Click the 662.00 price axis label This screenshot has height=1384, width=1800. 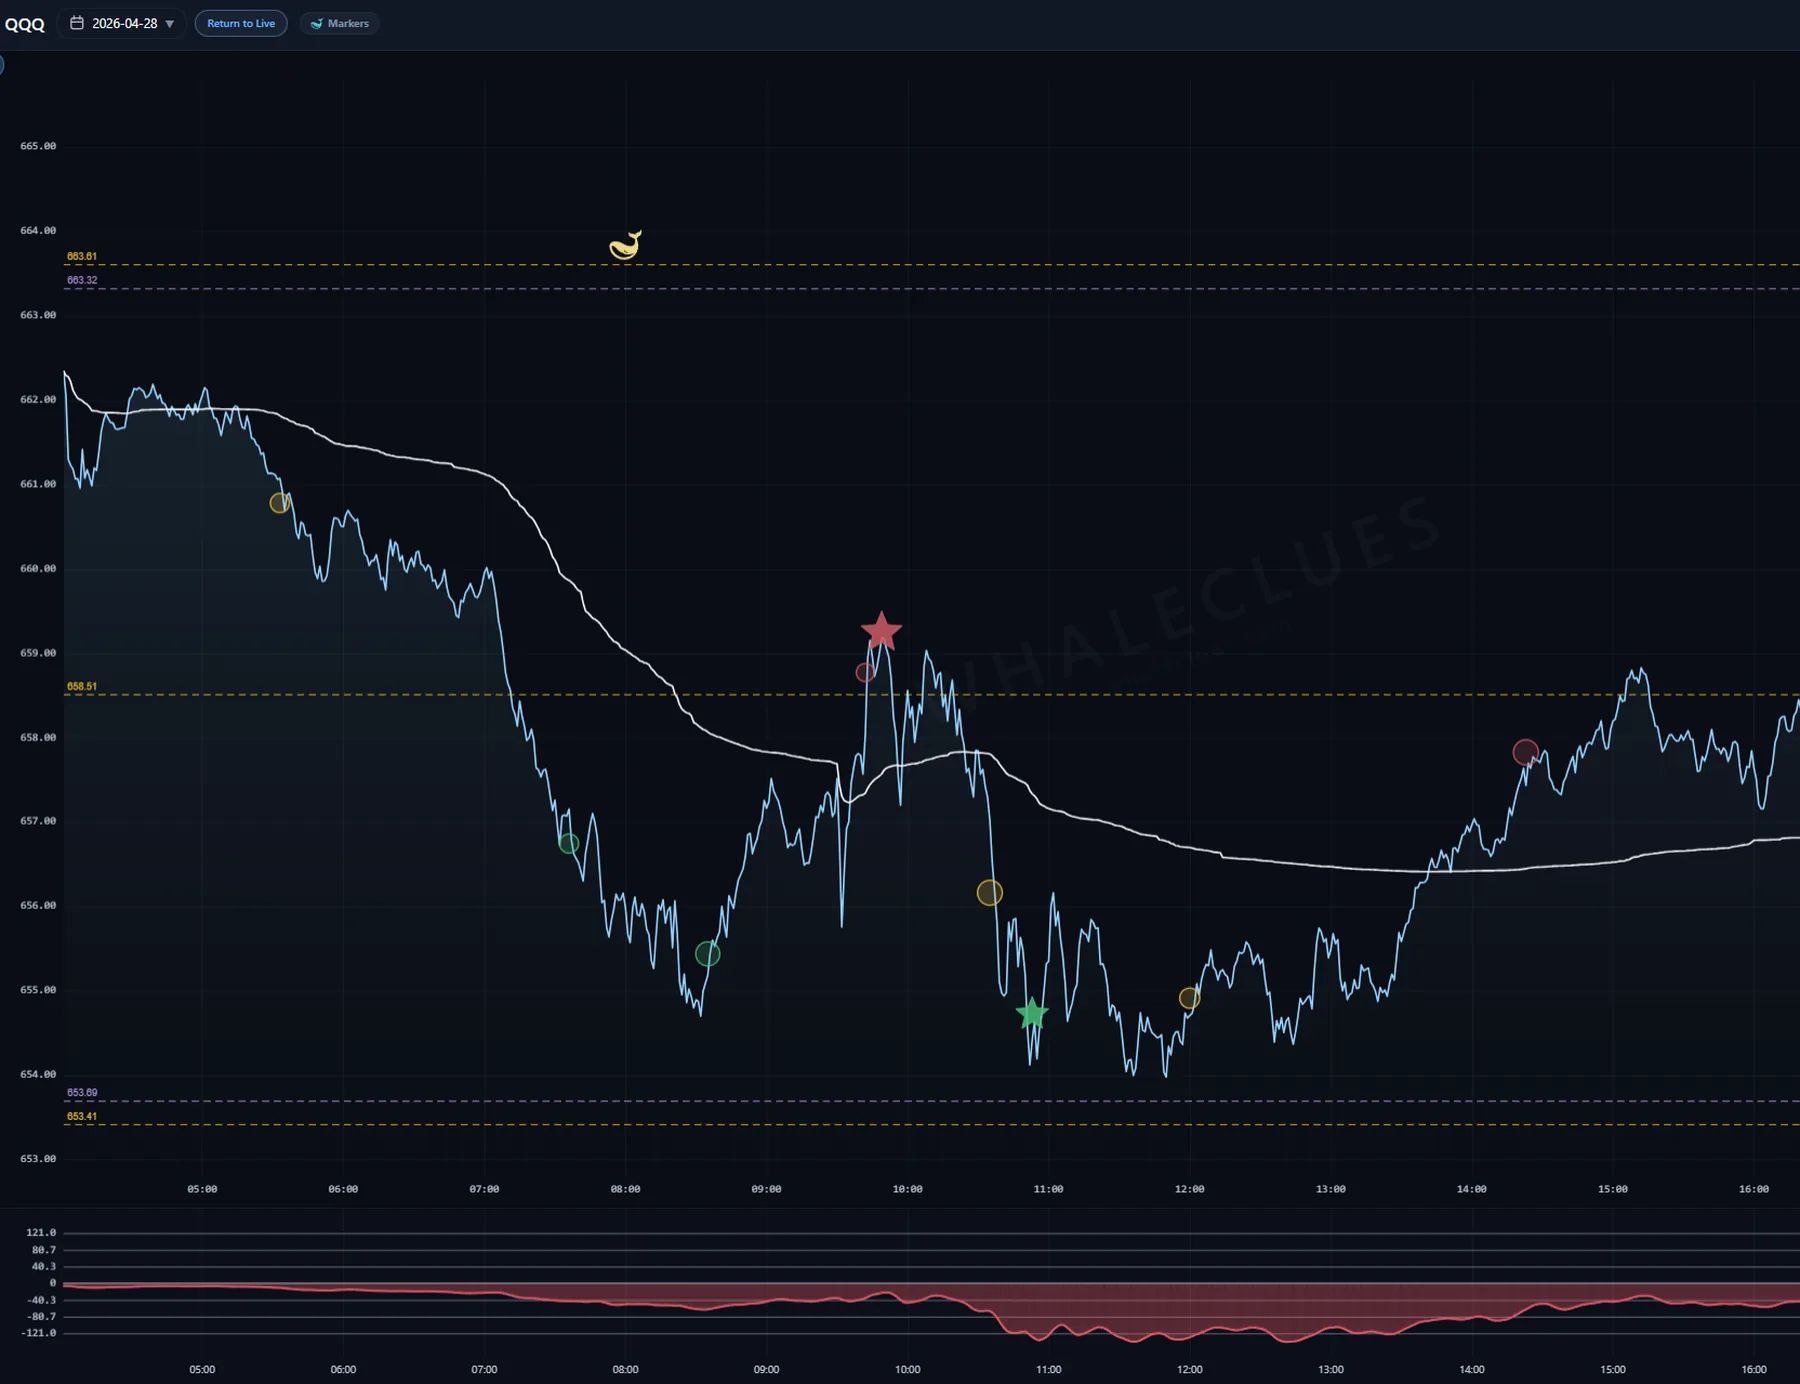(38, 400)
